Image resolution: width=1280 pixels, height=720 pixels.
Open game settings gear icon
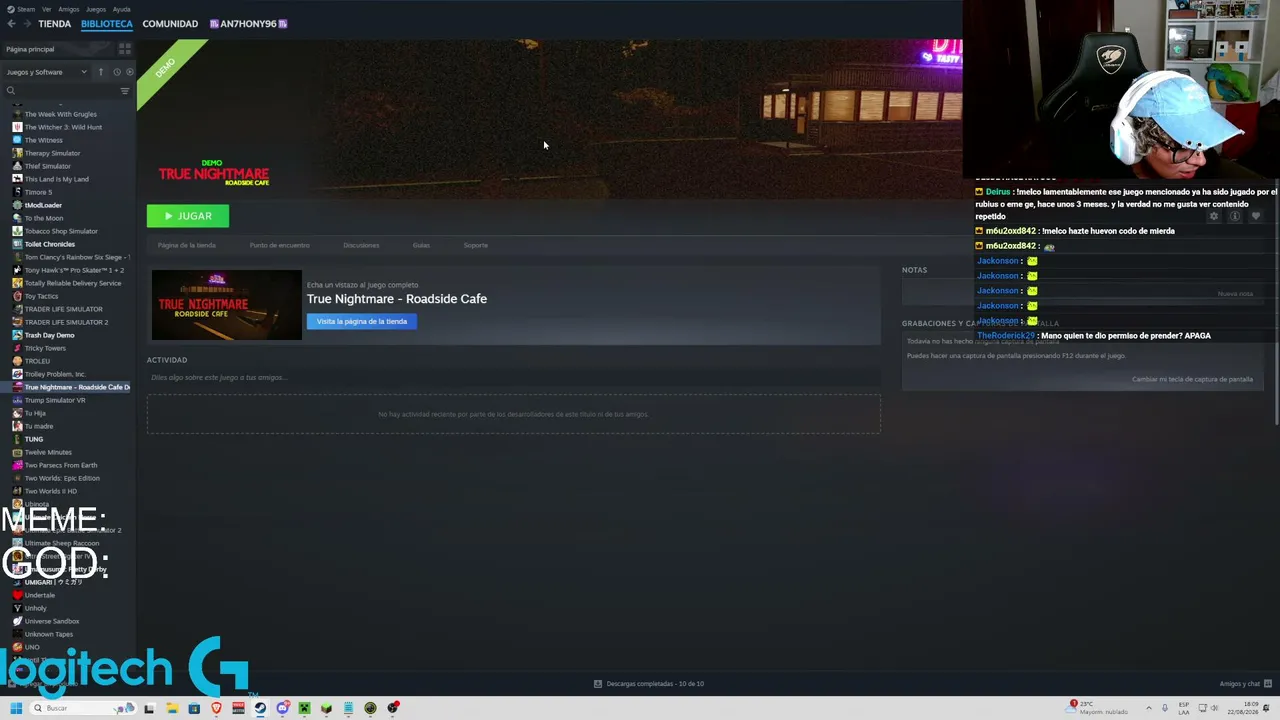tap(1214, 216)
